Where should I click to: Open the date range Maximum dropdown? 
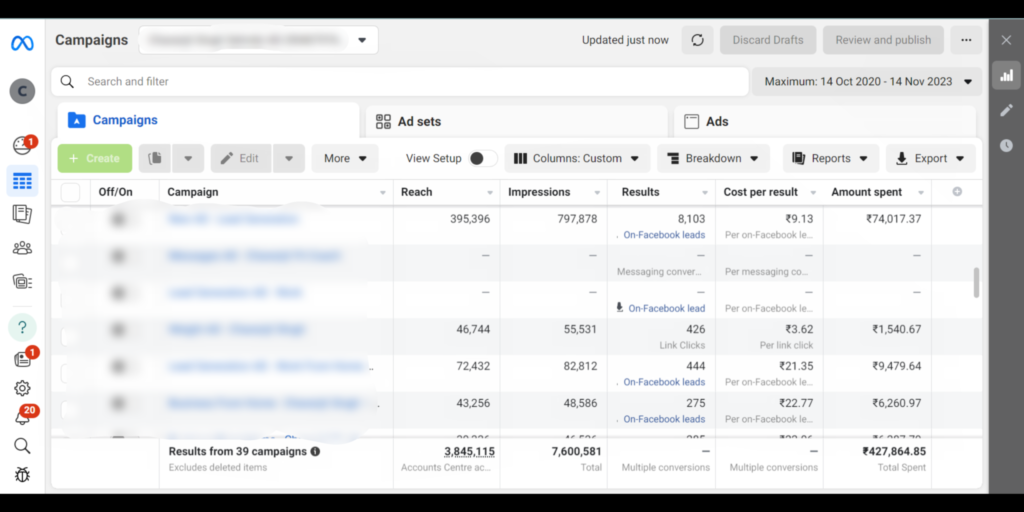point(867,81)
